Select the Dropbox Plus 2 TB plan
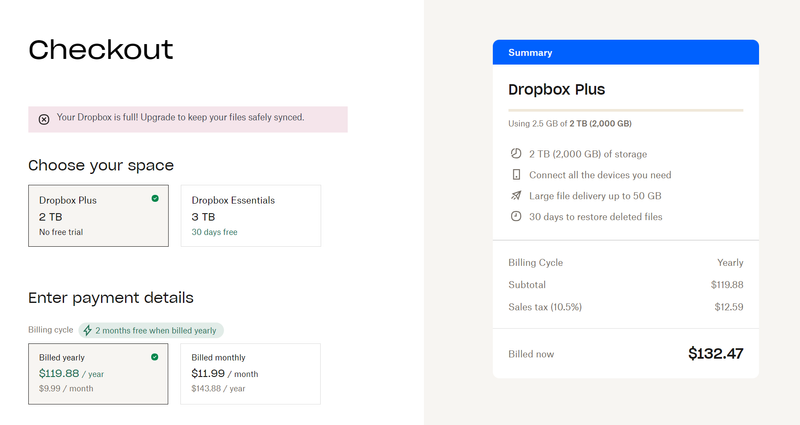Viewport: 800px width, 425px height. coord(98,215)
